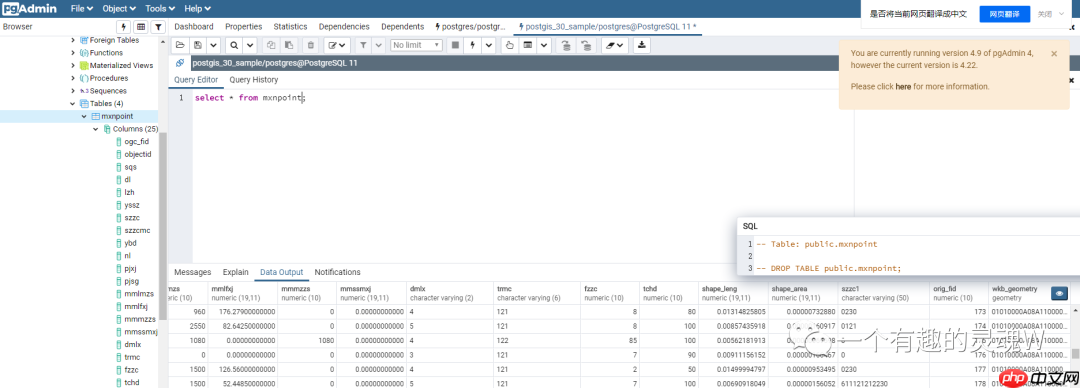Image resolution: width=1080 pixels, height=388 pixels.
Task: Collapse the mxnpoint table node
Action: [84, 116]
